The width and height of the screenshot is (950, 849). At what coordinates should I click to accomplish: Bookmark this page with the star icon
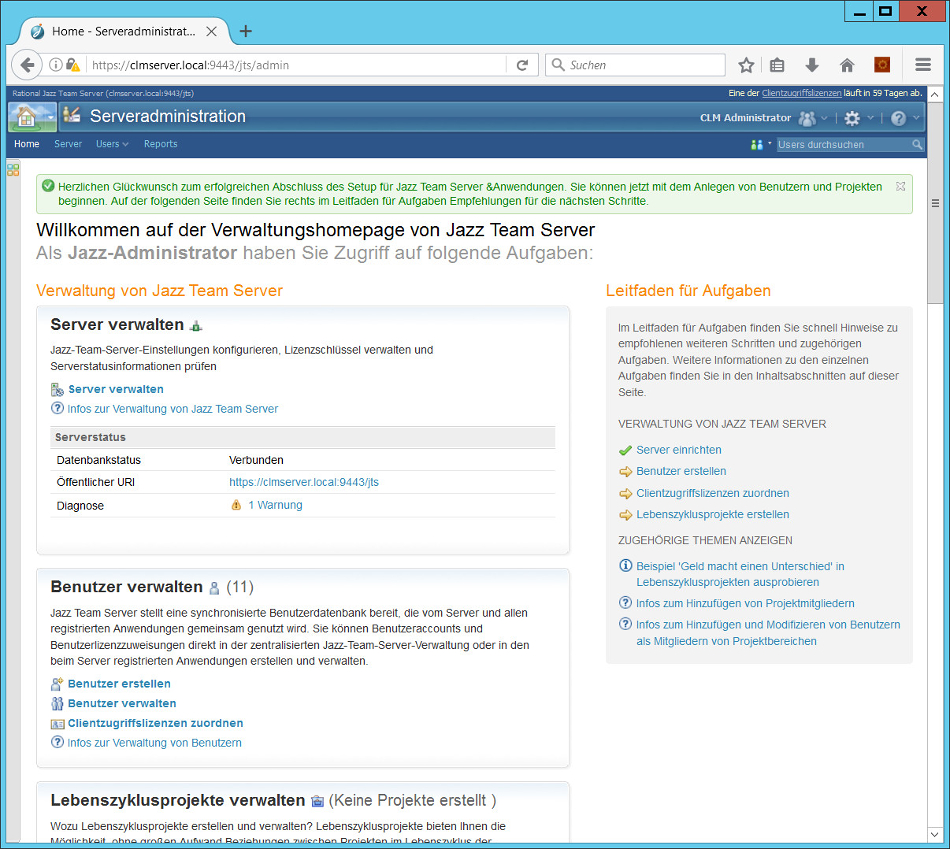746,65
